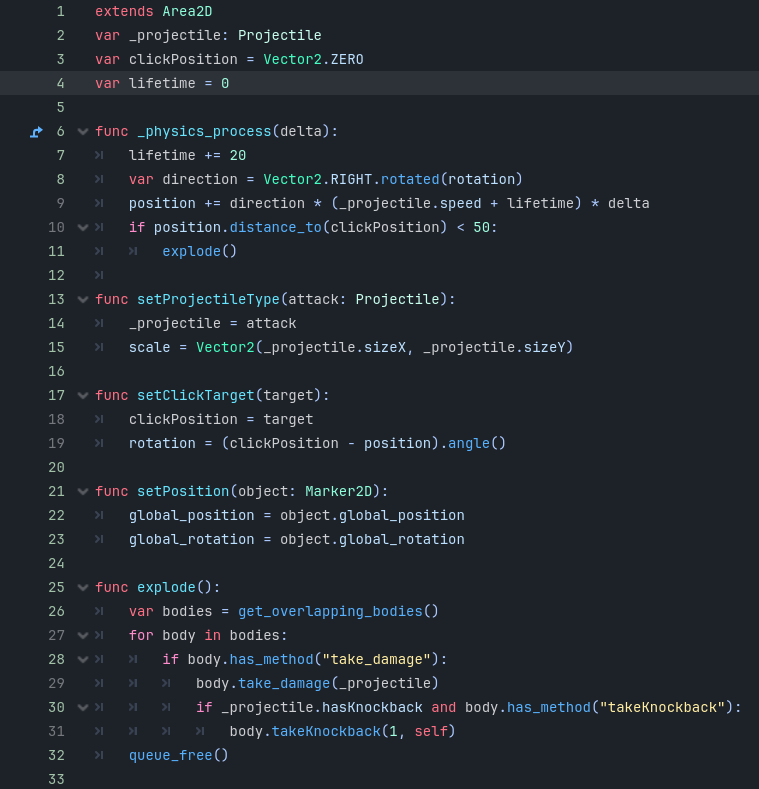The height and width of the screenshot is (789, 759).
Task: Click the "take_damage" string on line 28
Action: coord(376,659)
